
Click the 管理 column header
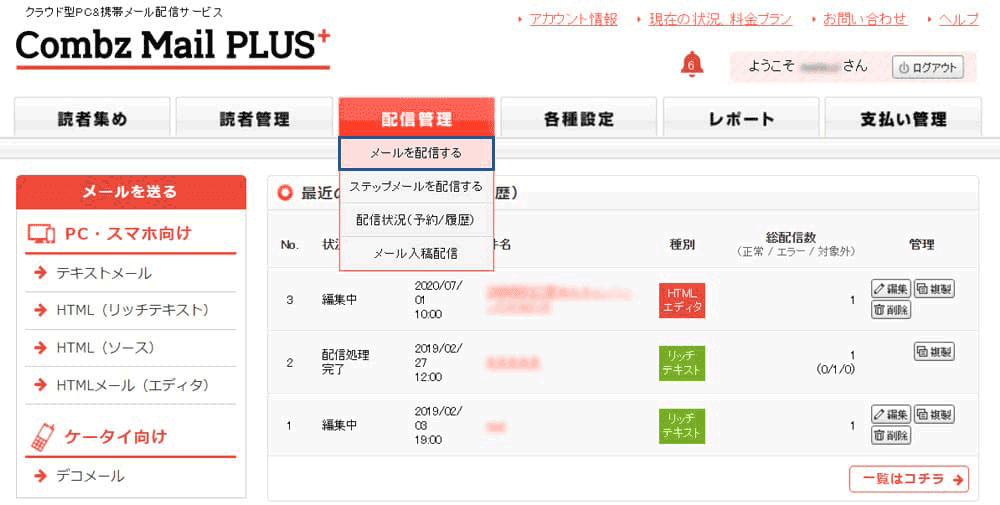(x=922, y=245)
